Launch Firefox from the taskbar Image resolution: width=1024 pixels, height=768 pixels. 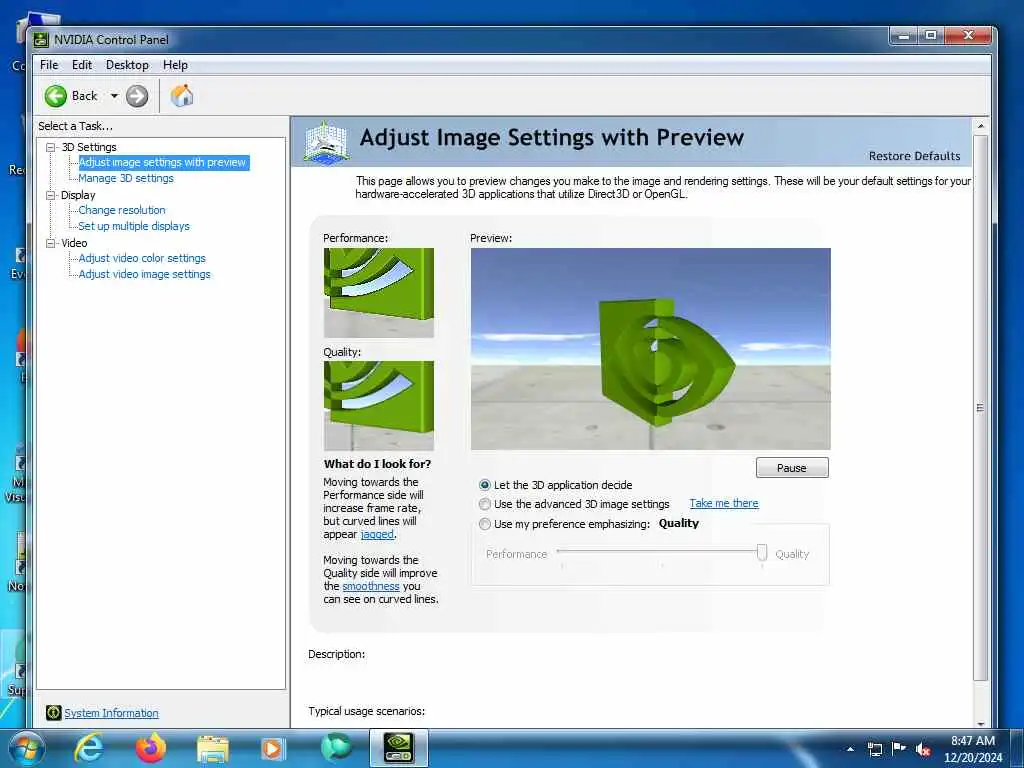click(151, 748)
